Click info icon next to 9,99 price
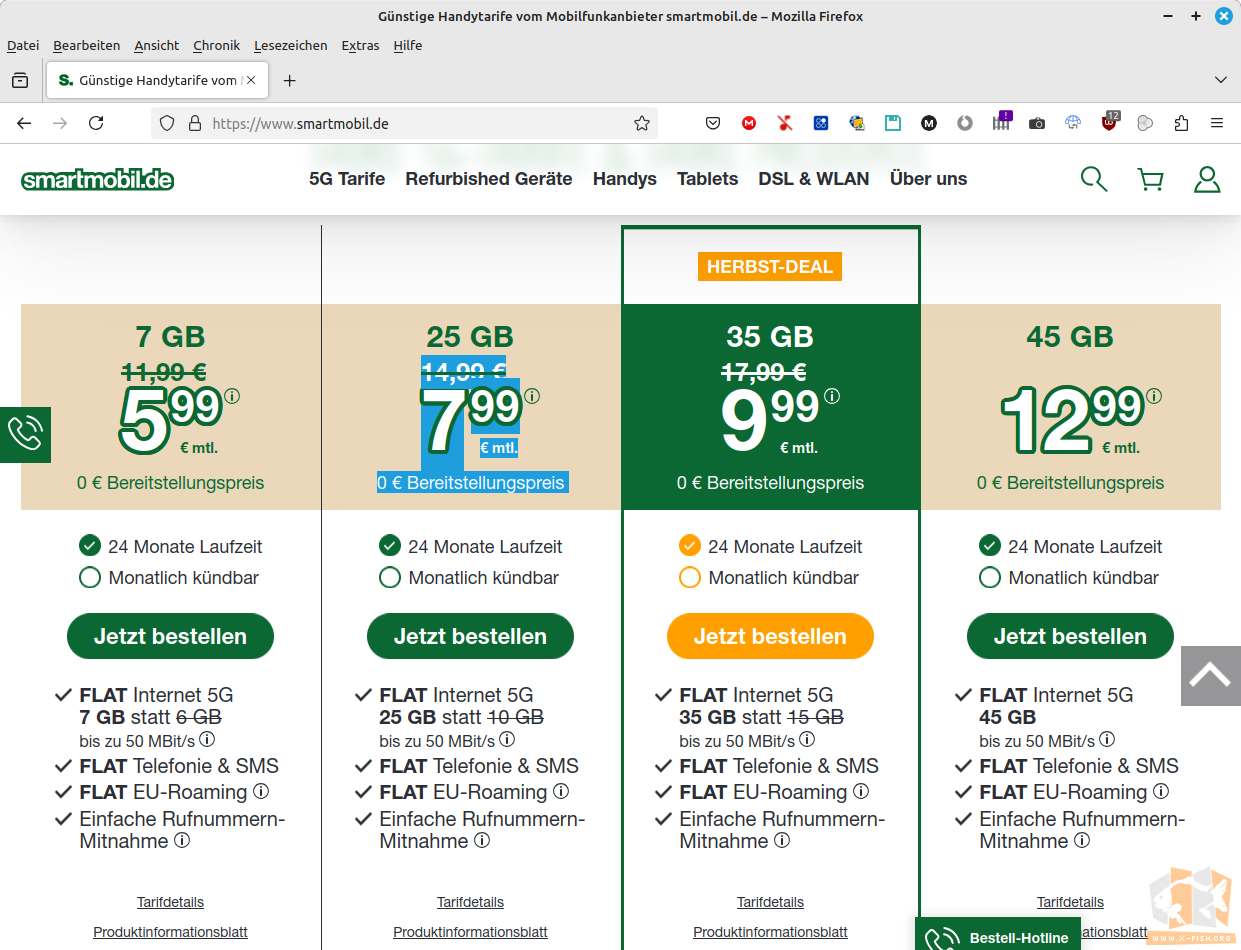Image resolution: width=1241 pixels, height=950 pixels. 832,396
